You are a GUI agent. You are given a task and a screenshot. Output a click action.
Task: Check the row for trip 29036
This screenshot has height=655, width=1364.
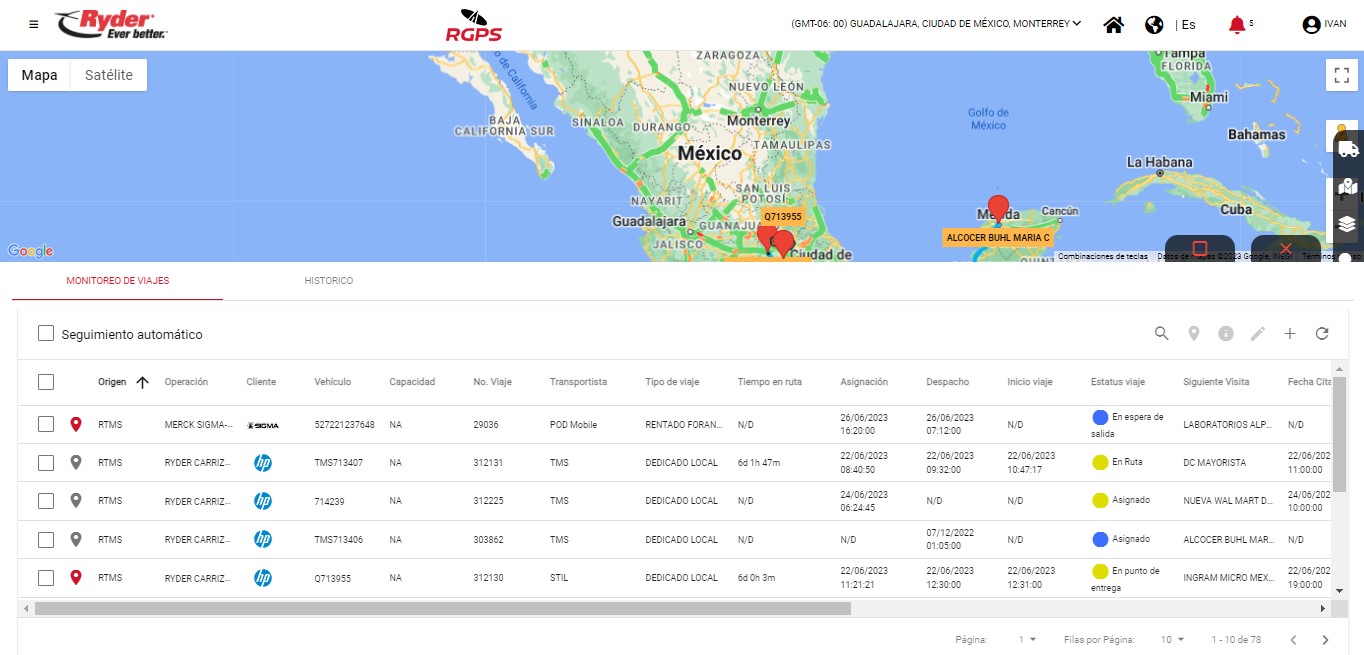[46, 424]
